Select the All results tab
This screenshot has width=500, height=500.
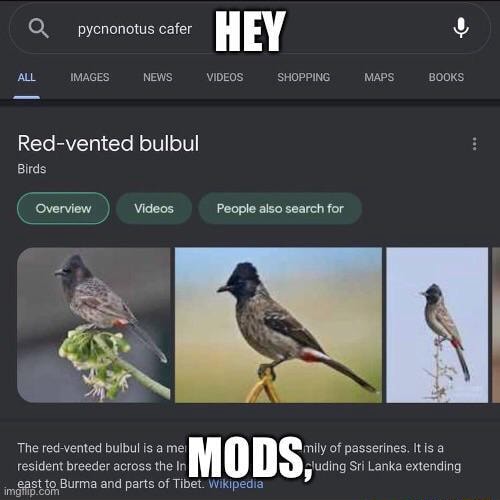tap(27, 77)
